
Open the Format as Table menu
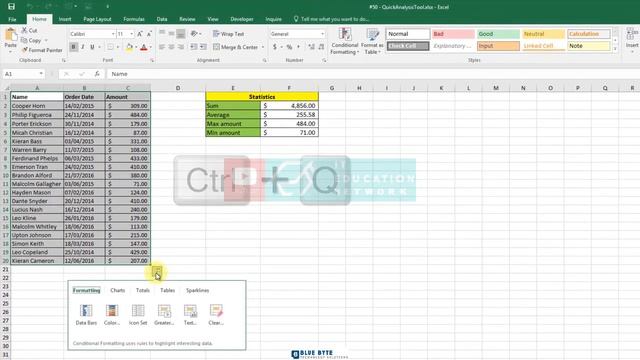372,41
